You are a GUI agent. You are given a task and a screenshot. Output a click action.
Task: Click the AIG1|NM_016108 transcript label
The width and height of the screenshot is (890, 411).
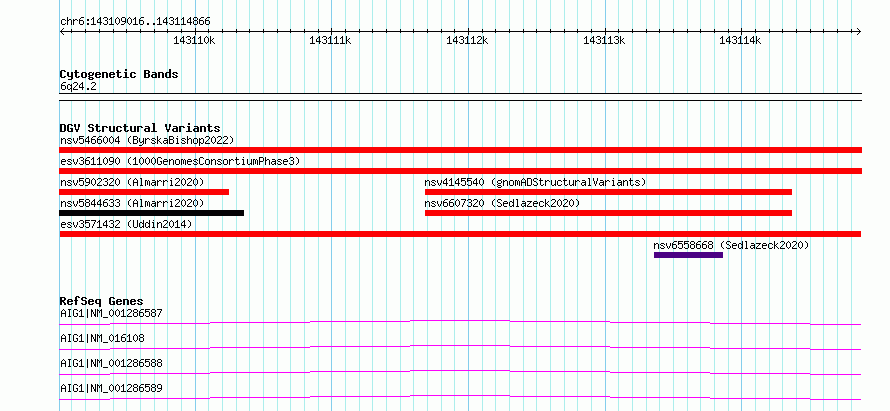(102, 338)
